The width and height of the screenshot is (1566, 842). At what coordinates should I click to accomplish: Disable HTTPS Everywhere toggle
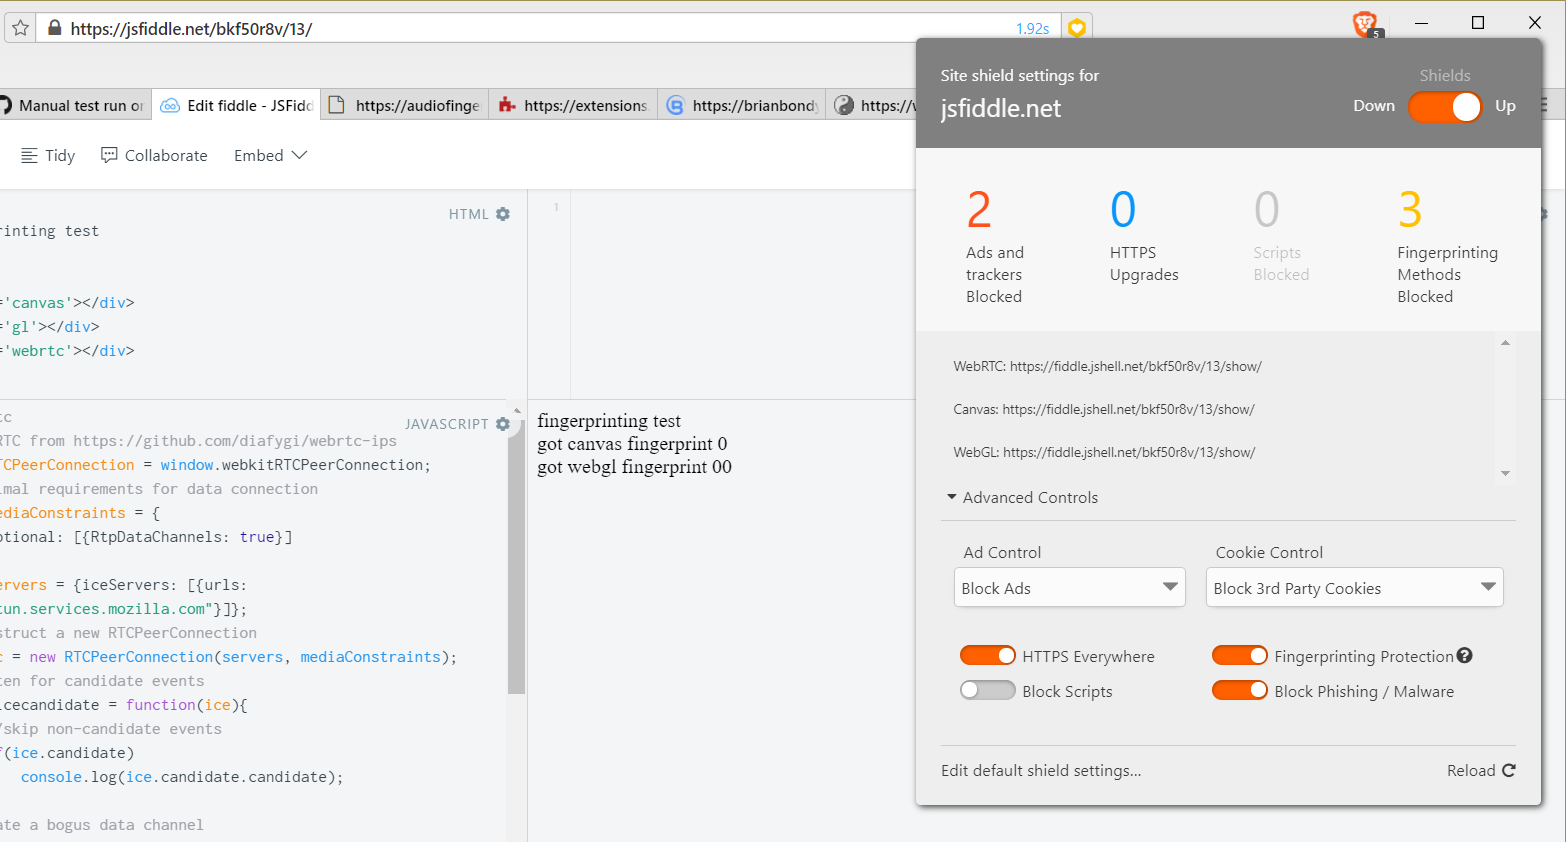(x=988, y=655)
